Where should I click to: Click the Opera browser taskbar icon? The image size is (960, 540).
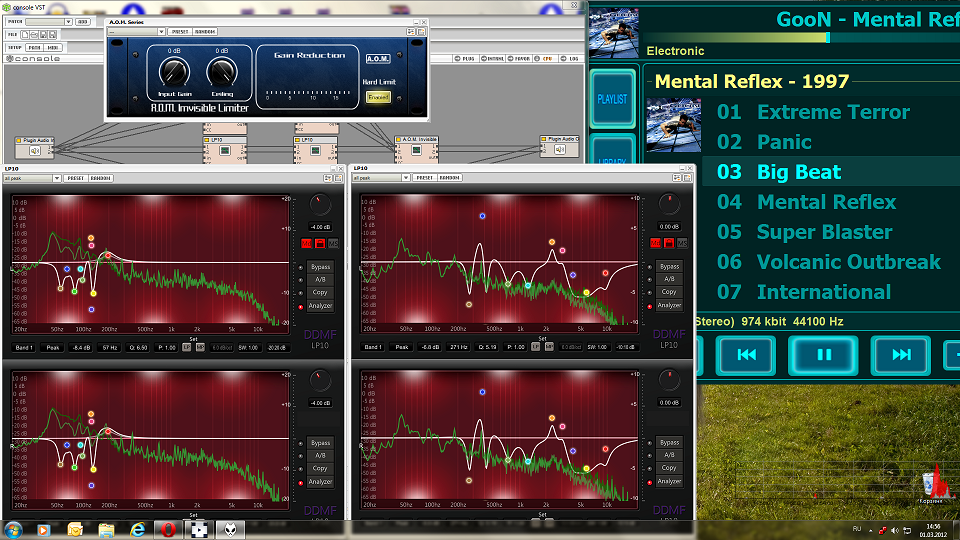coord(169,528)
